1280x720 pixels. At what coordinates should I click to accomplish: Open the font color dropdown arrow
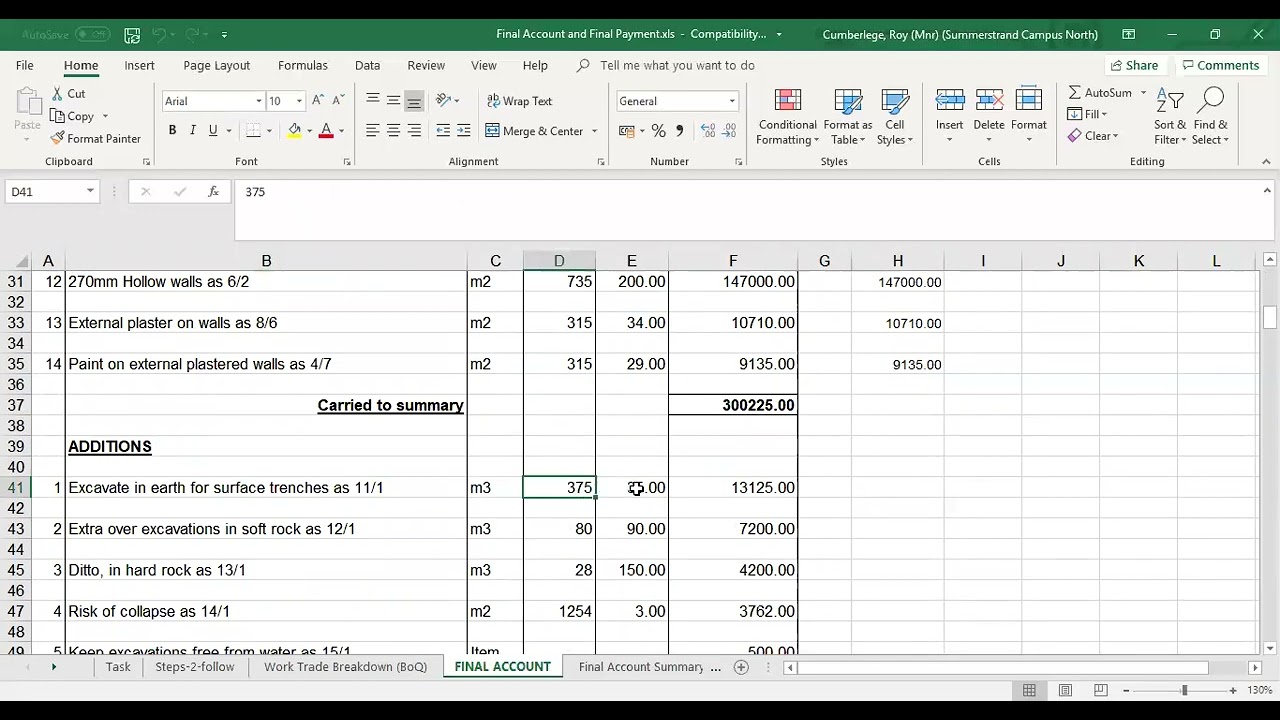(x=341, y=131)
